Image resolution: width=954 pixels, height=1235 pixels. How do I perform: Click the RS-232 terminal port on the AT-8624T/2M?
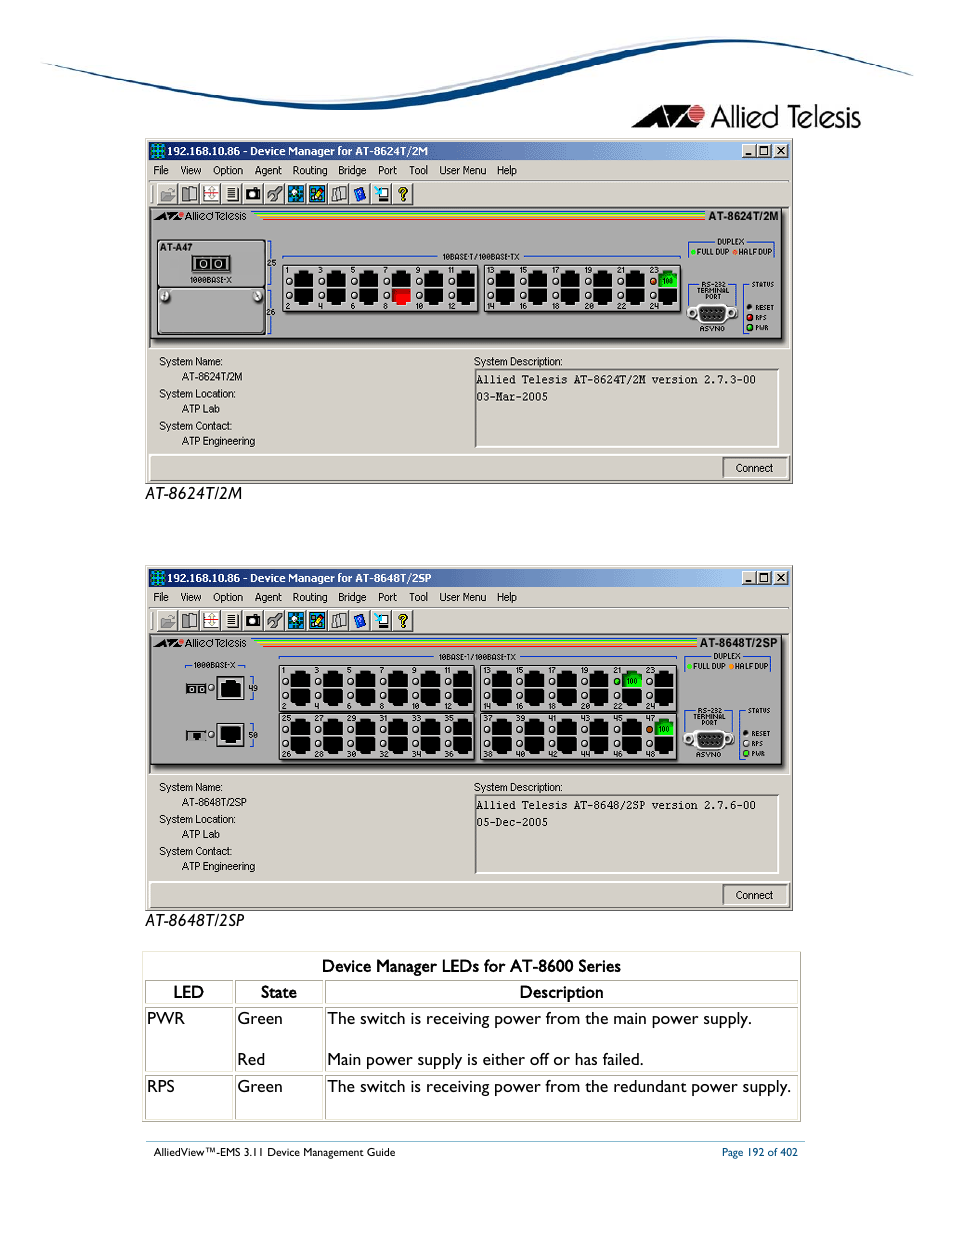(711, 314)
